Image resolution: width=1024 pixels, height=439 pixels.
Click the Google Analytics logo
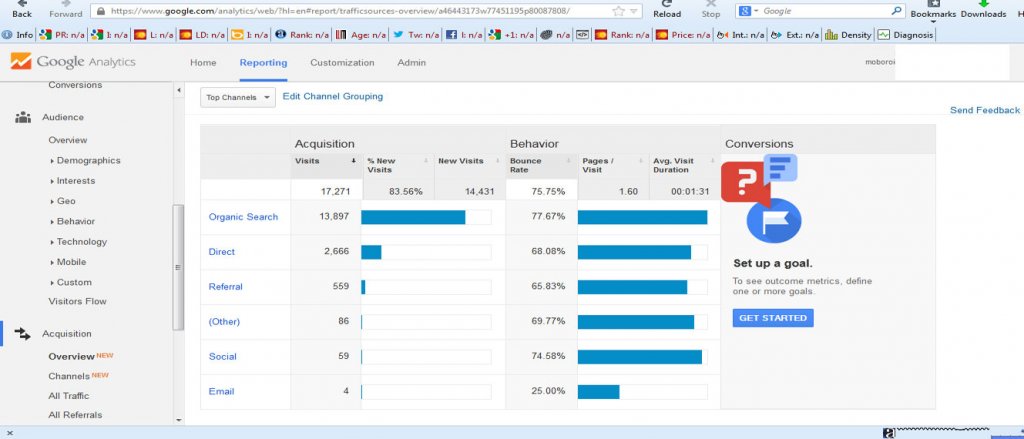pos(73,62)
